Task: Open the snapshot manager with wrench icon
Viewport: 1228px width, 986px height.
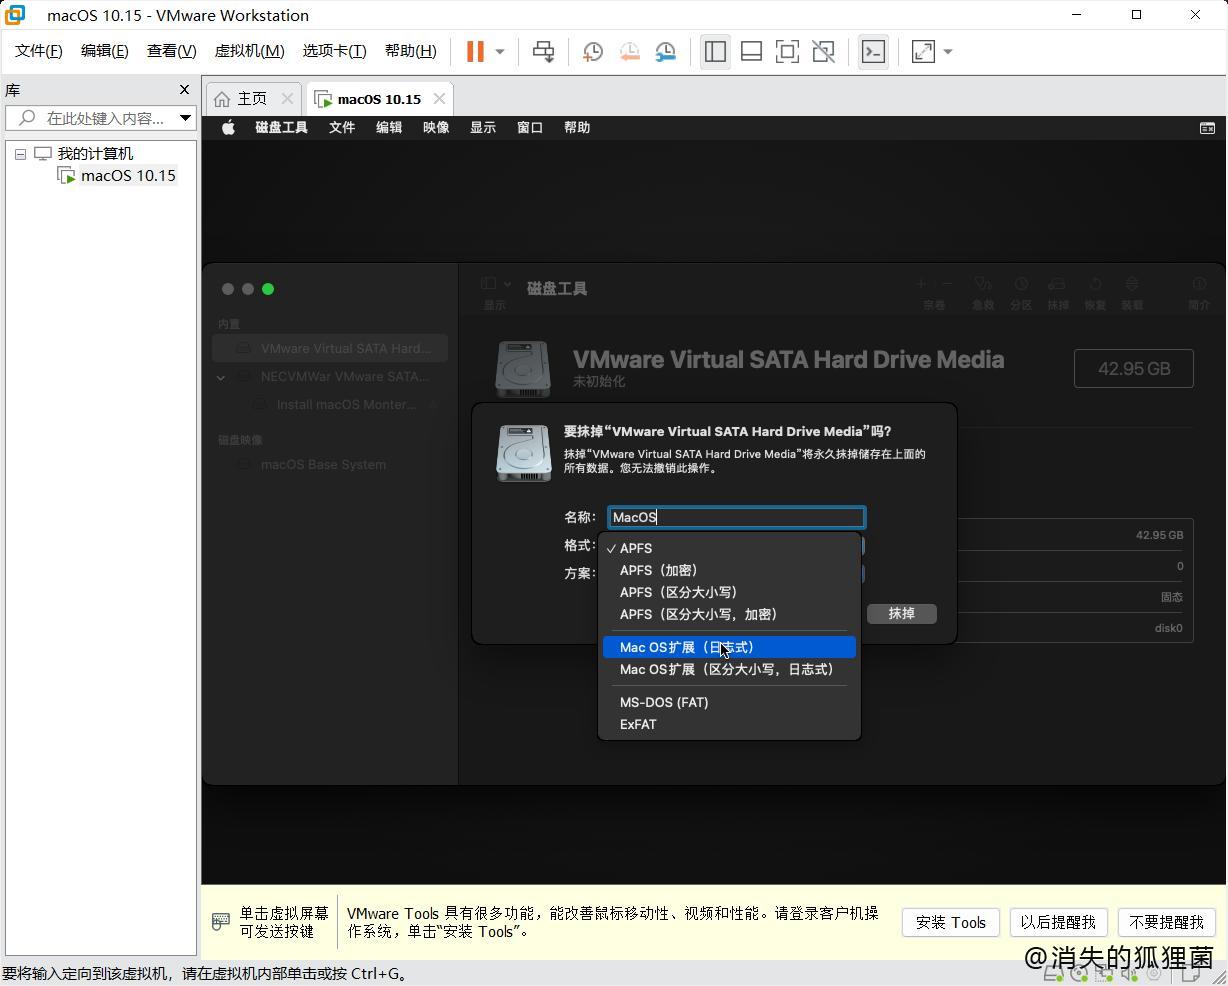Action: (665, 51)
